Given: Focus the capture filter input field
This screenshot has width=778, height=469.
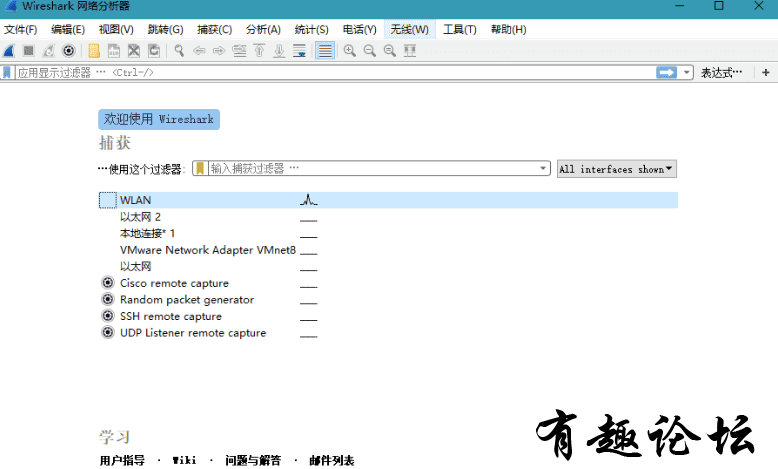Looking at the screenshot, I should point(373,168).
